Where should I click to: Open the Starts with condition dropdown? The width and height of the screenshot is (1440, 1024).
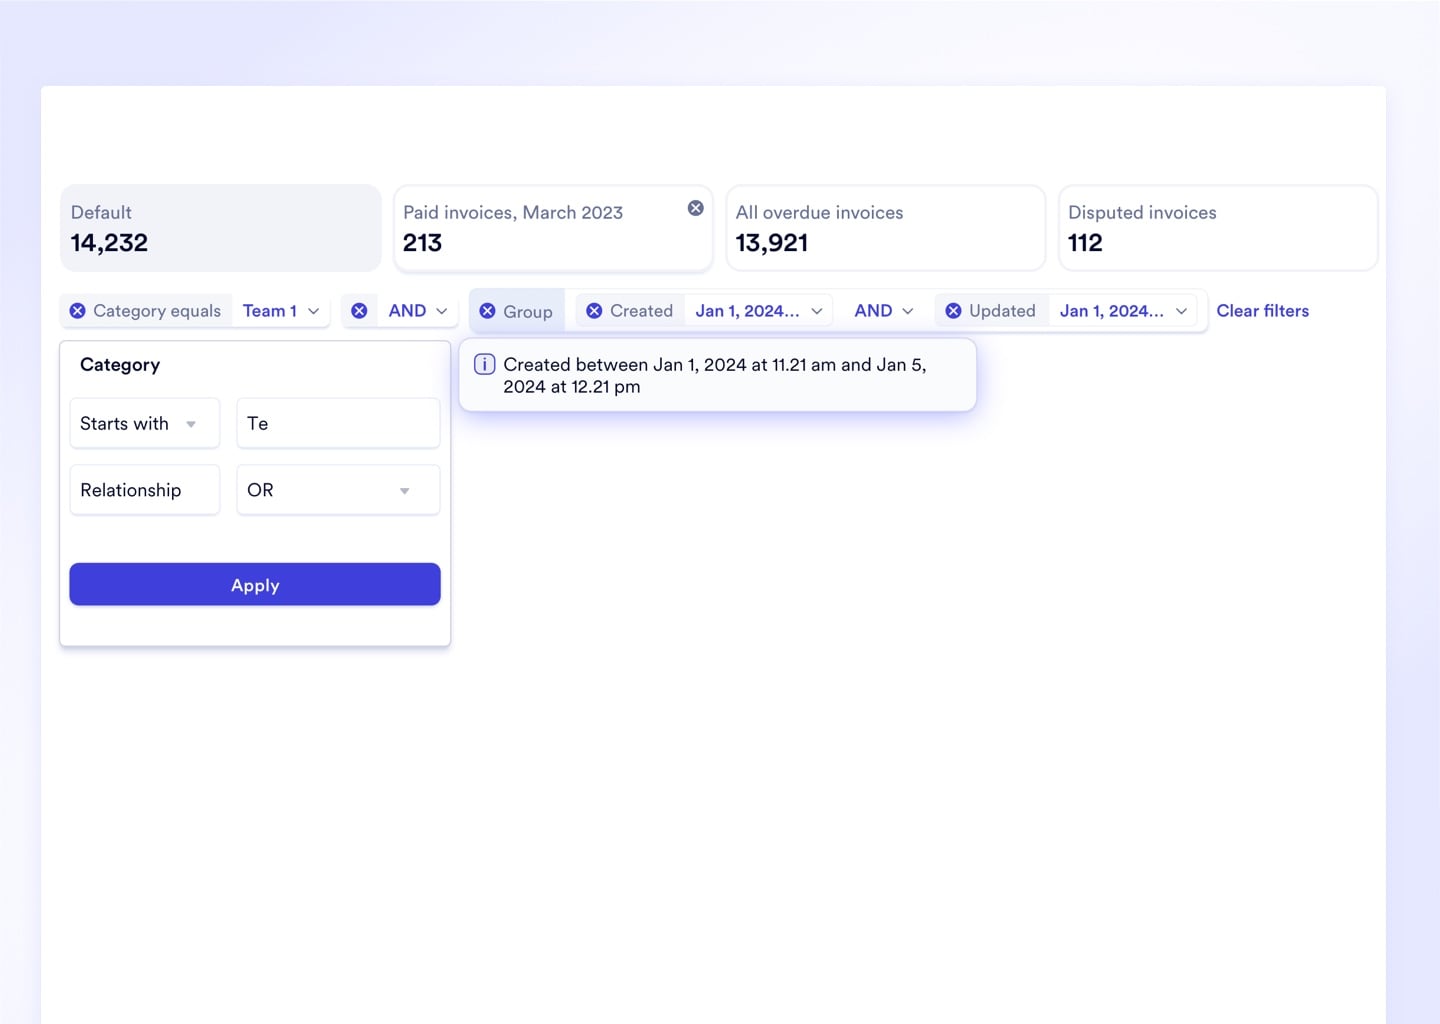pos(144,423)
